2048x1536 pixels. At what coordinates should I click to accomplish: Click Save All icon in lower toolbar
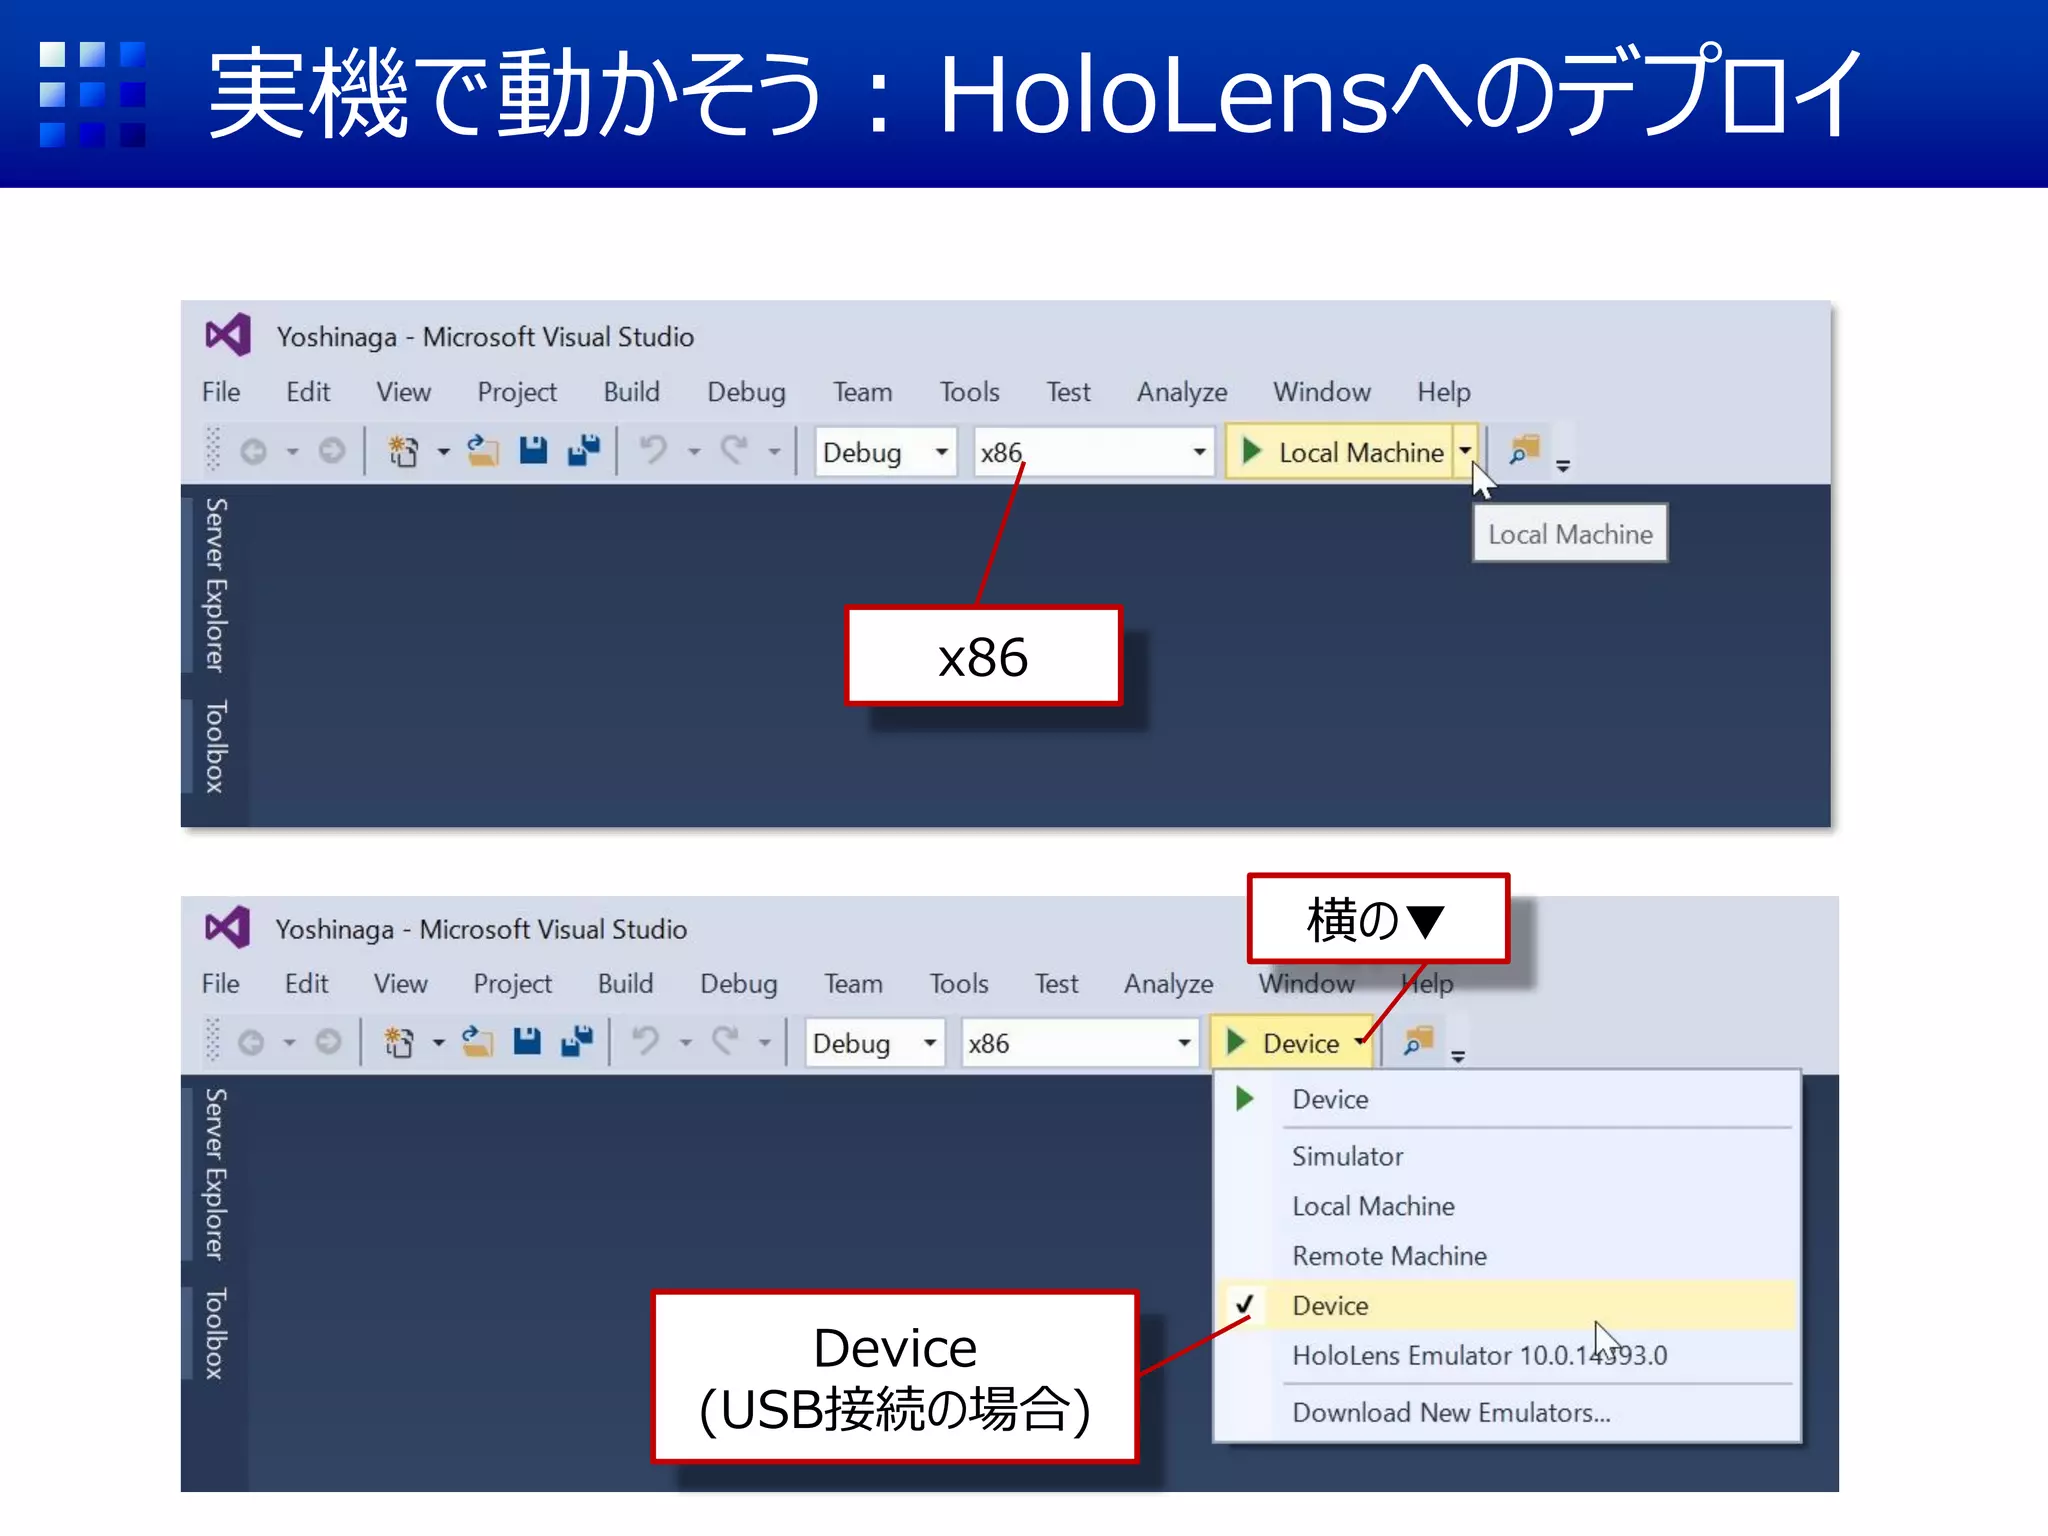pyautogui.click(x=577, y=1042)
